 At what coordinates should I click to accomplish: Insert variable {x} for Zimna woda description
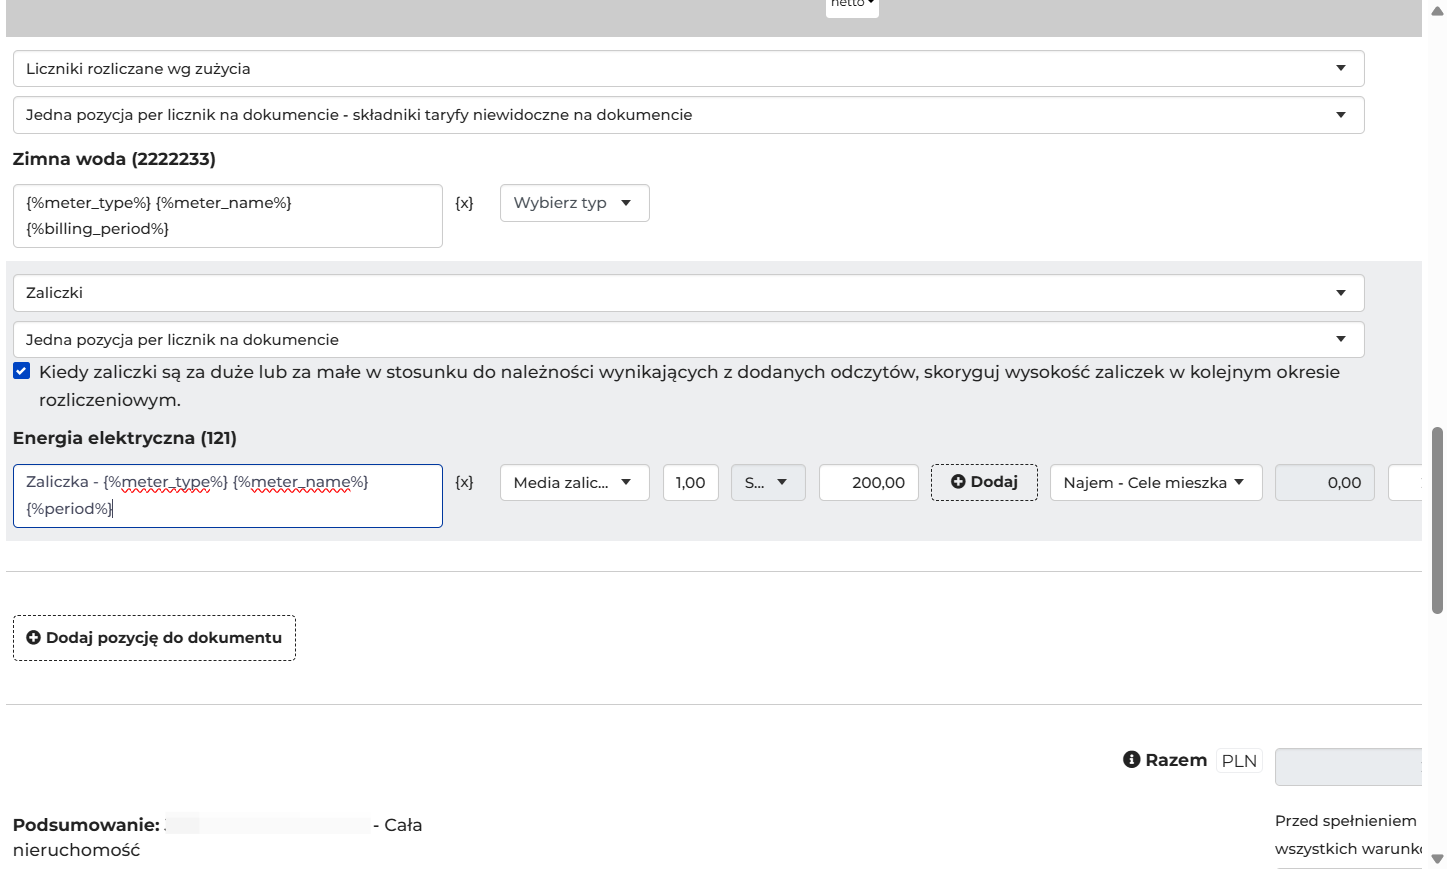pyautogui.click(x=464, y=203)
